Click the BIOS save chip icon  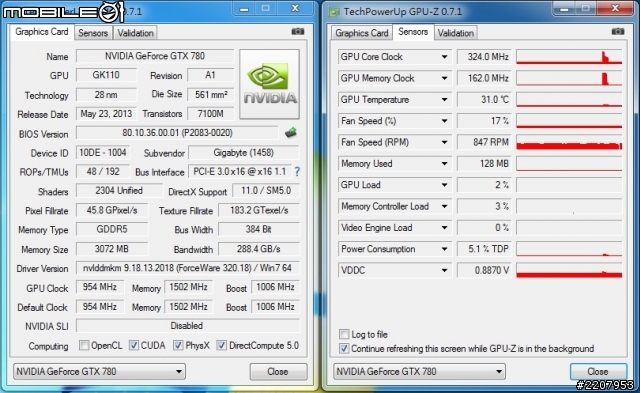coord(291,132)
